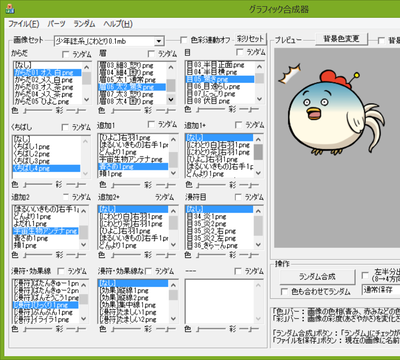Select からだ02_メス_白.png in the からだ list
This screenshot has width=400, height=360.
pyautogui.click(x=43, y=80)
